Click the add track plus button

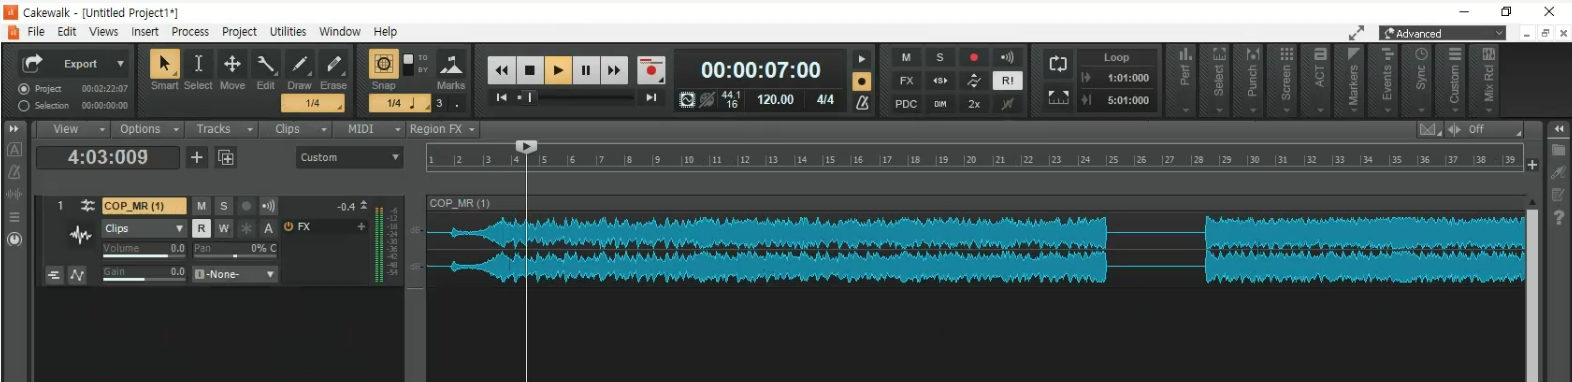point(197,157)
